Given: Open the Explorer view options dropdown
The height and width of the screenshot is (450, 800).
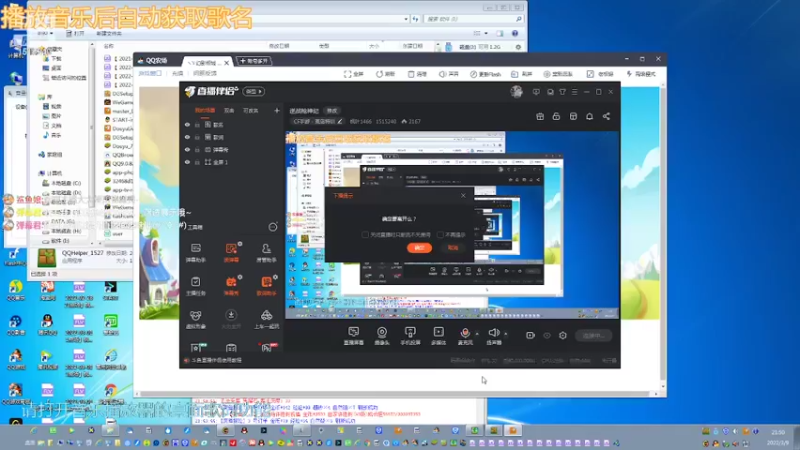Looking at the screenshot, I should pos(486,33).
